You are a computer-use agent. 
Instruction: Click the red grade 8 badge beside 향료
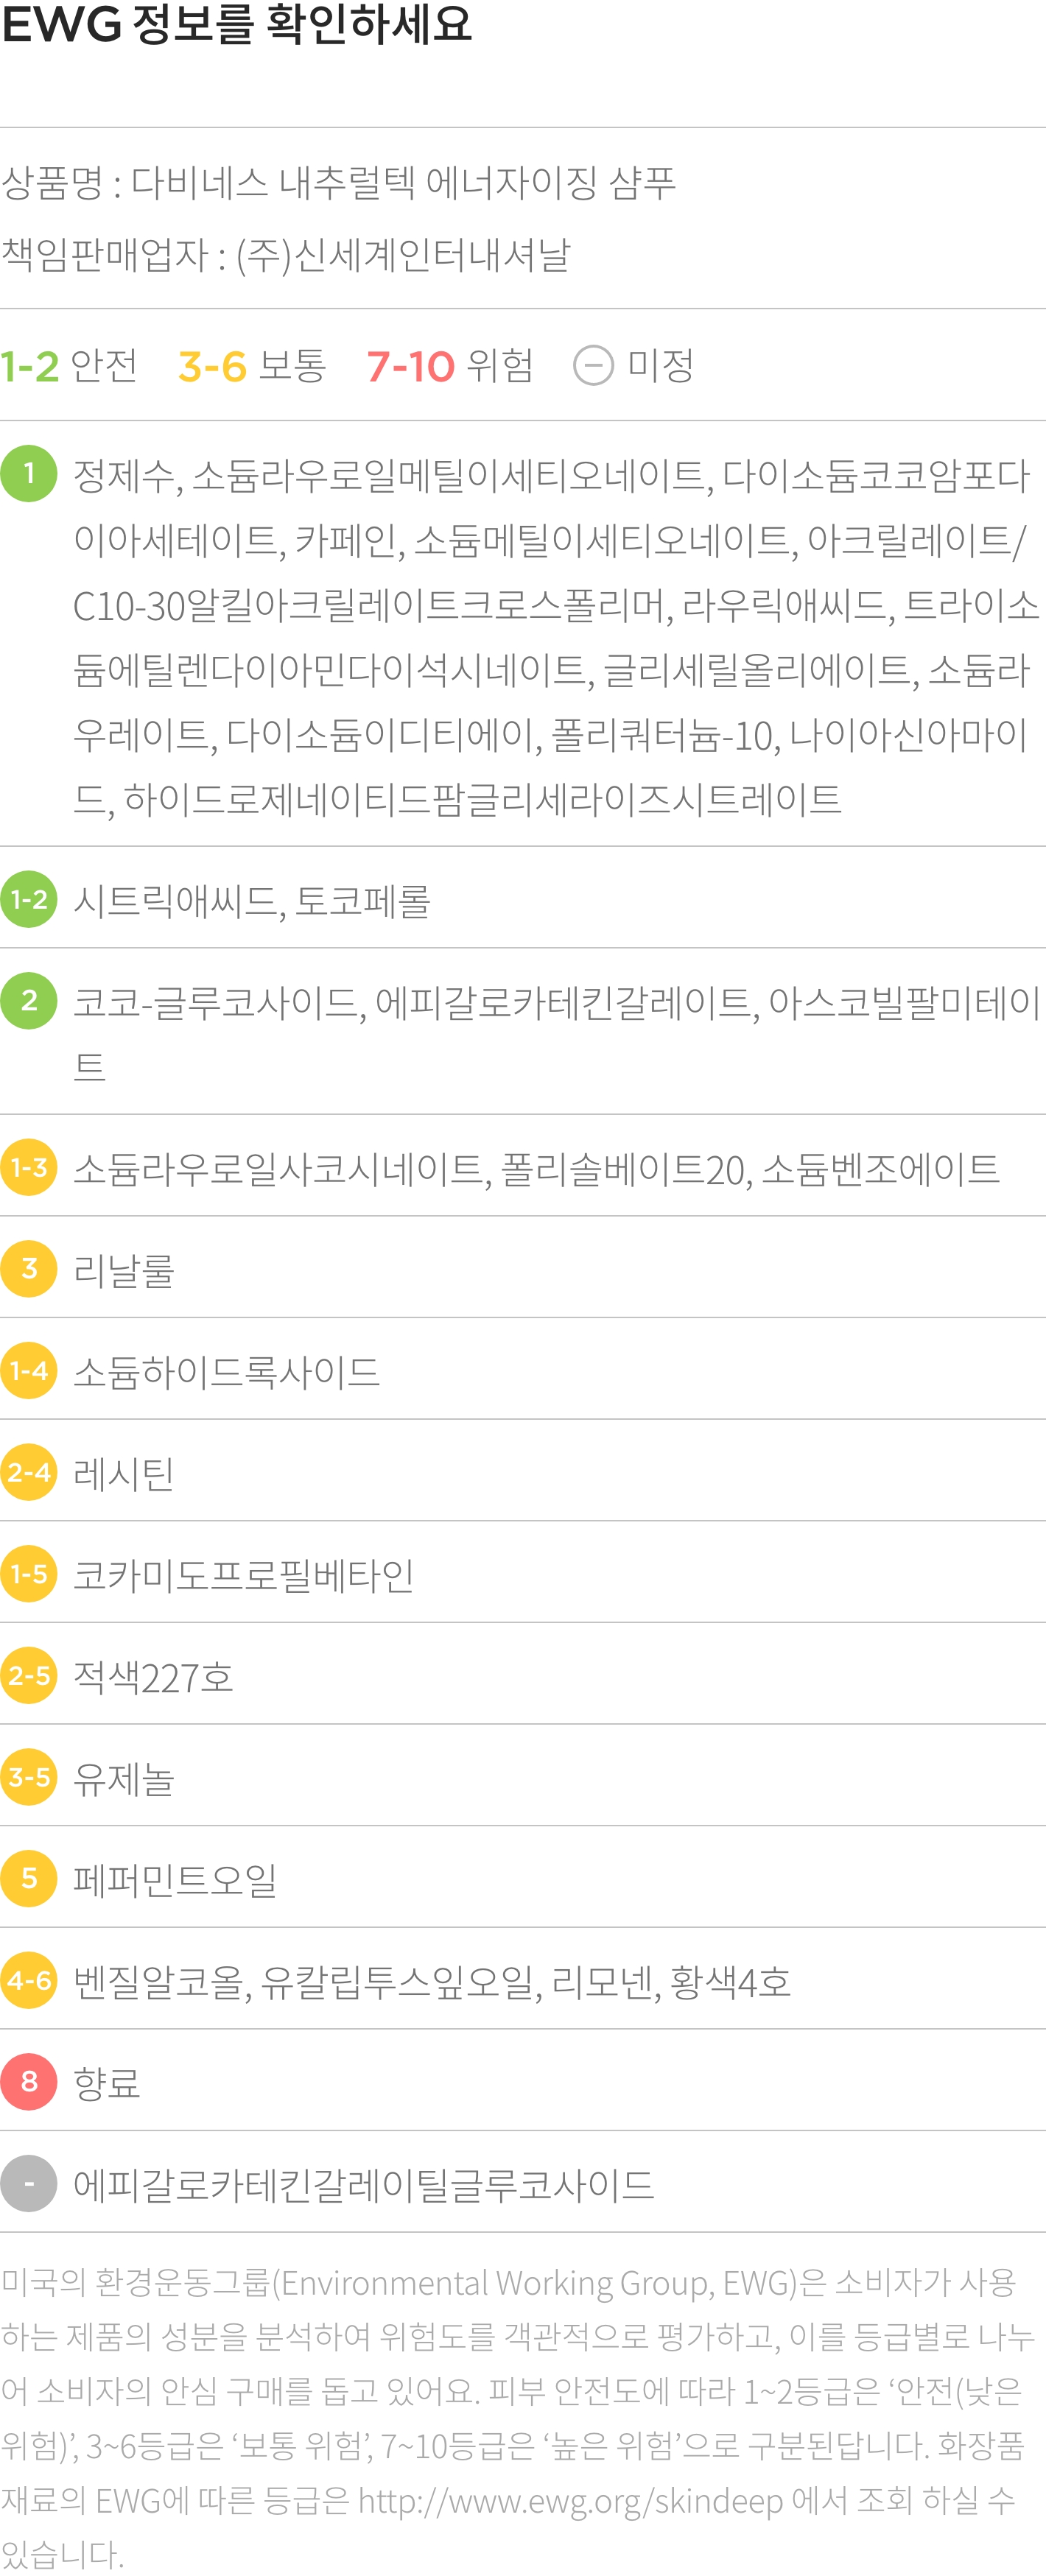coord(29,2081)
